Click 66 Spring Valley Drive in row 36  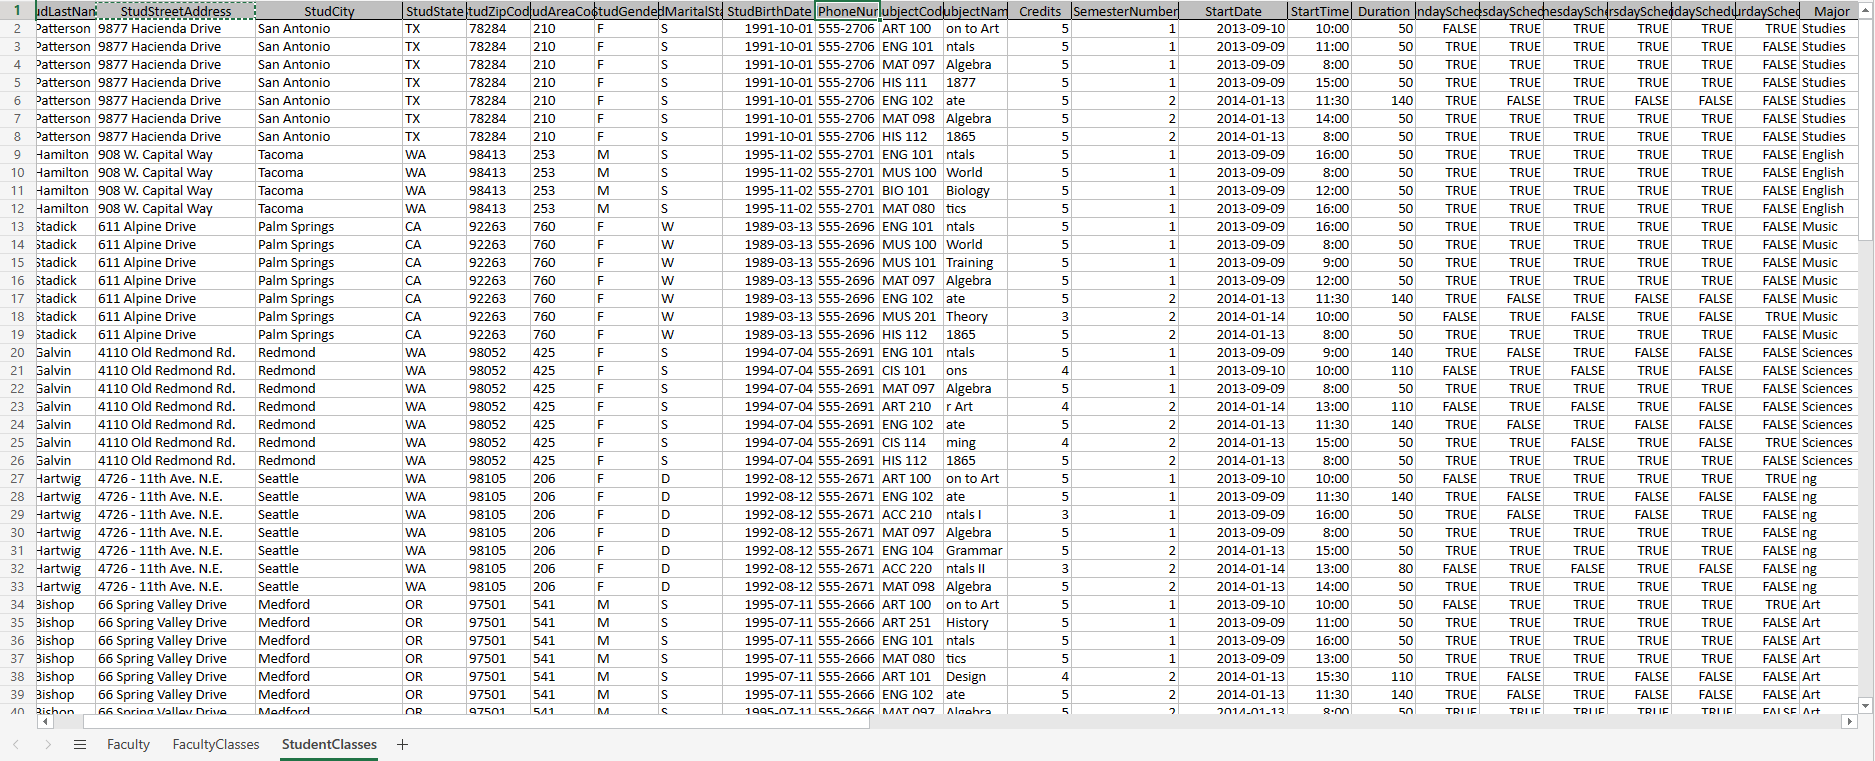175,641
